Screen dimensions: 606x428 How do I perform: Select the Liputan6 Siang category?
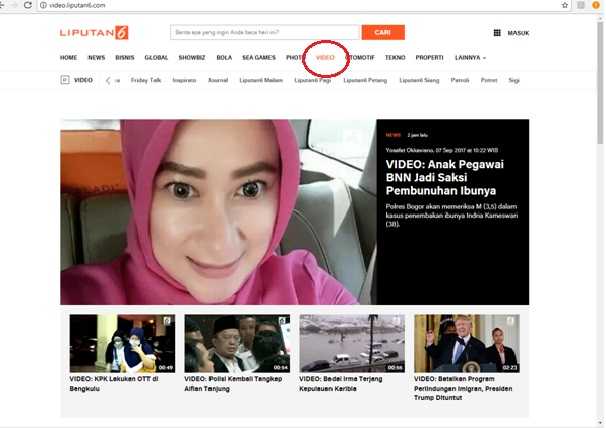pyautogui.click(x=419, y=80)
